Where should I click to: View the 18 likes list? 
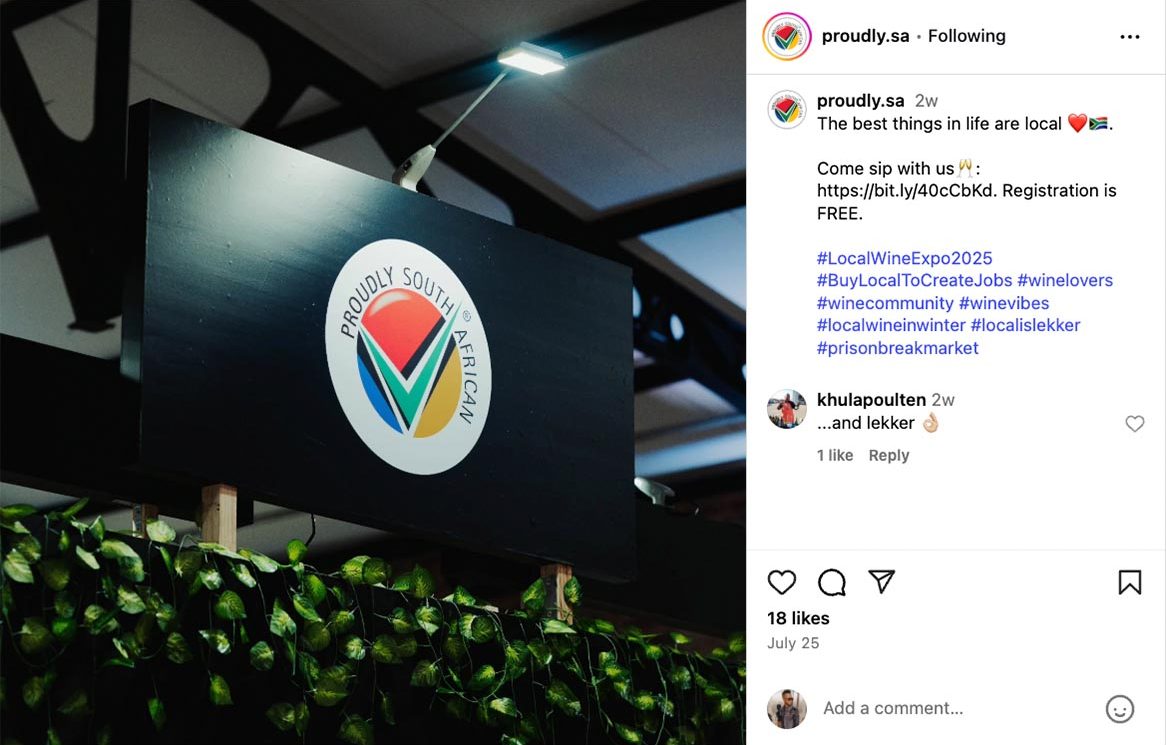798,618
